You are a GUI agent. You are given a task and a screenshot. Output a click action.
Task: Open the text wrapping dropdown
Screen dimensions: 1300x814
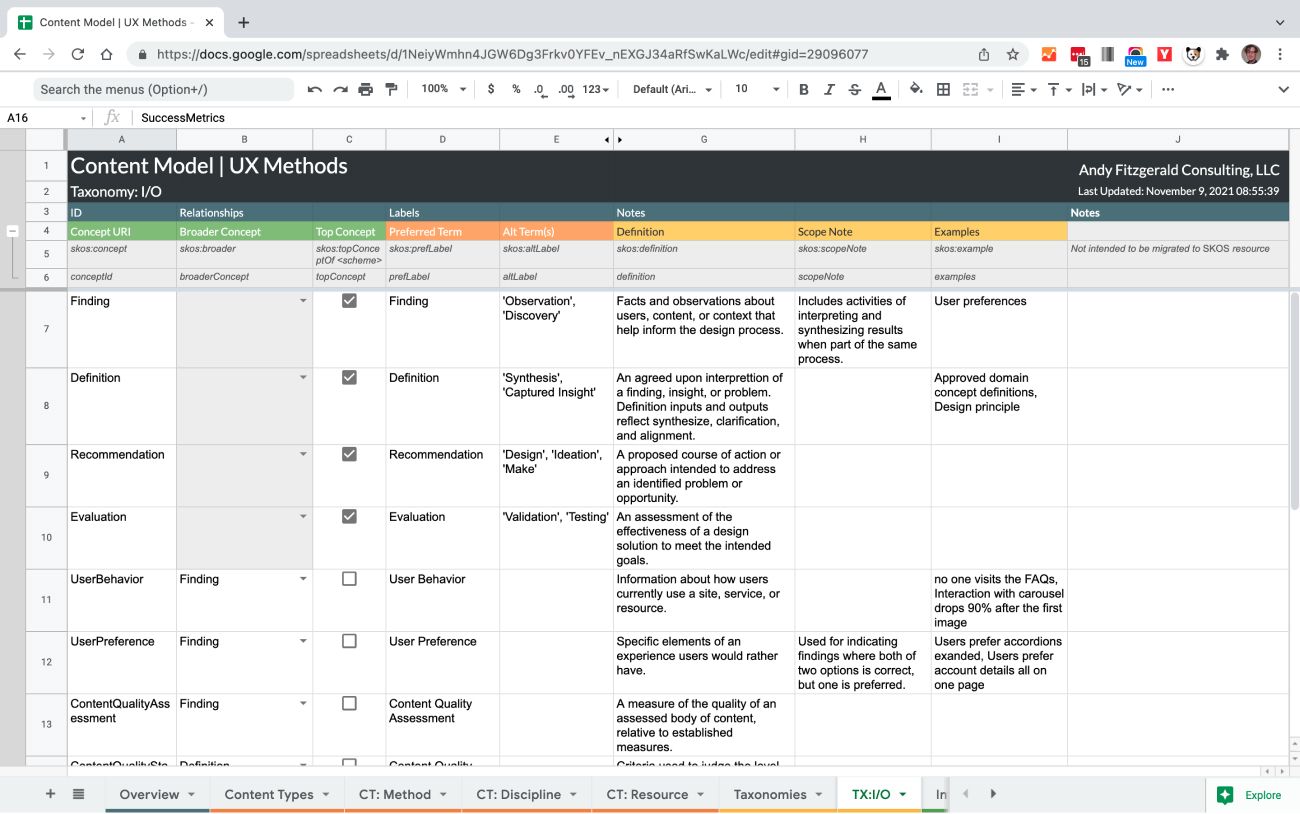[x=1094, y=90]
